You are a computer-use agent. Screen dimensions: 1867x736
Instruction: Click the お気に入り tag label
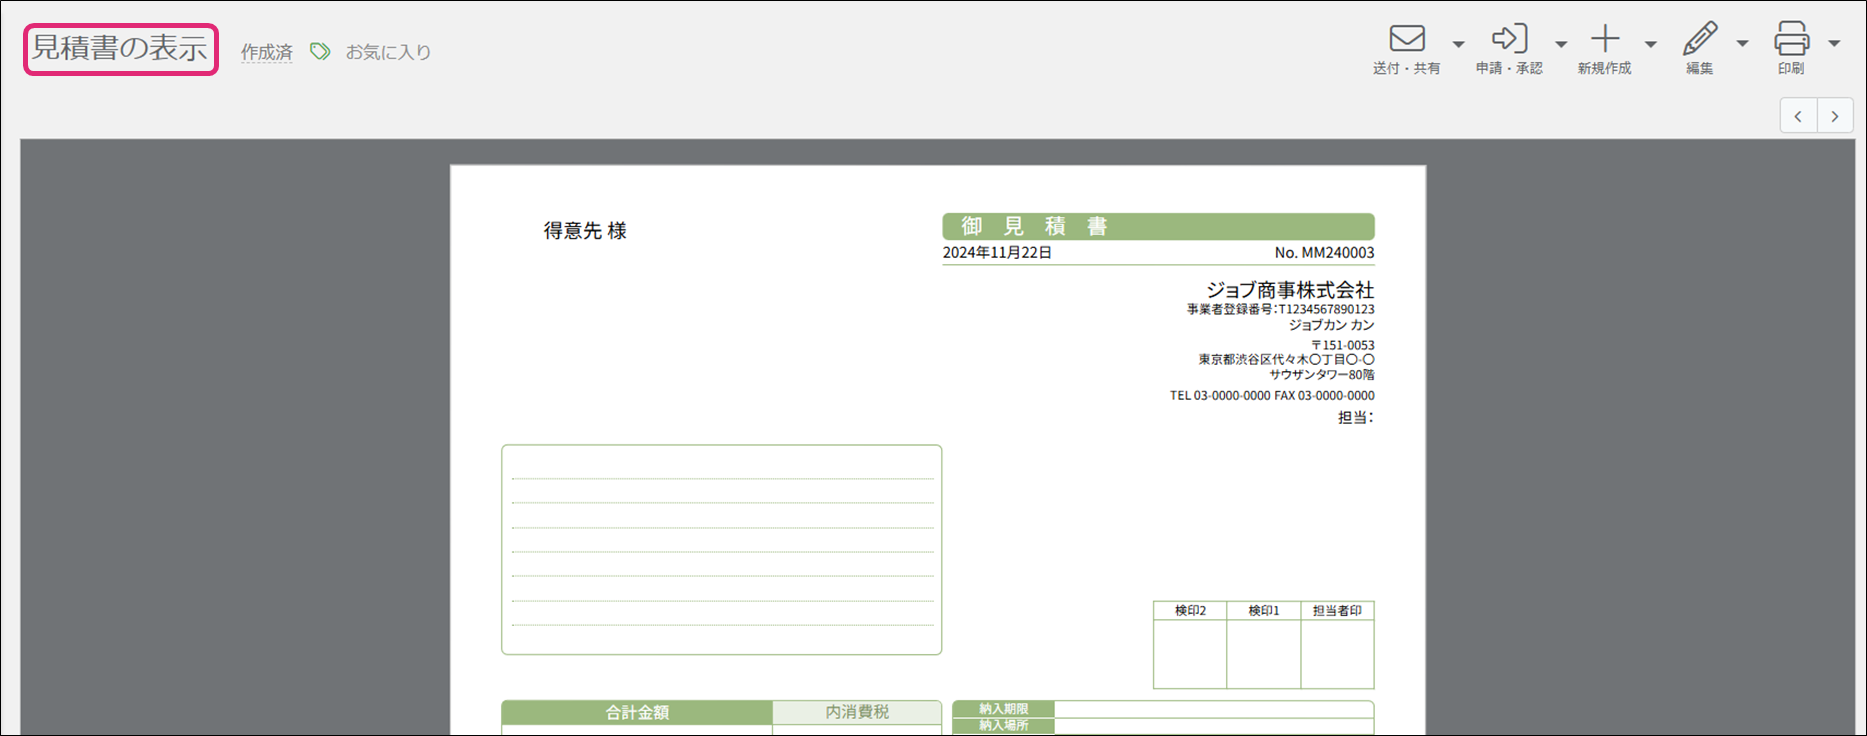388,52
